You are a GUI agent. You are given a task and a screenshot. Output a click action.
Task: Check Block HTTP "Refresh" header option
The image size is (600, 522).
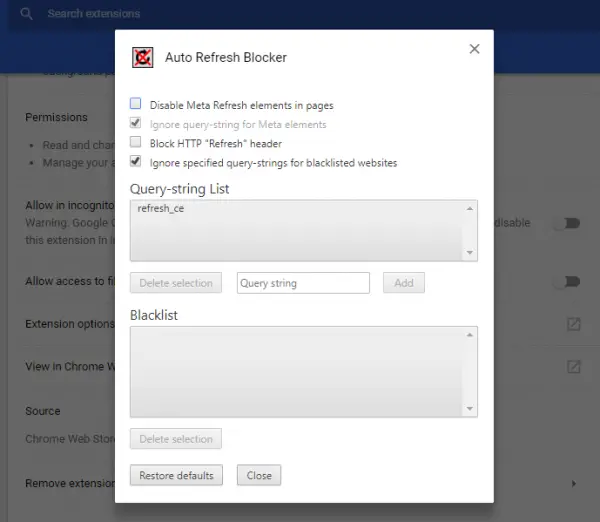[x=135, y=142]
